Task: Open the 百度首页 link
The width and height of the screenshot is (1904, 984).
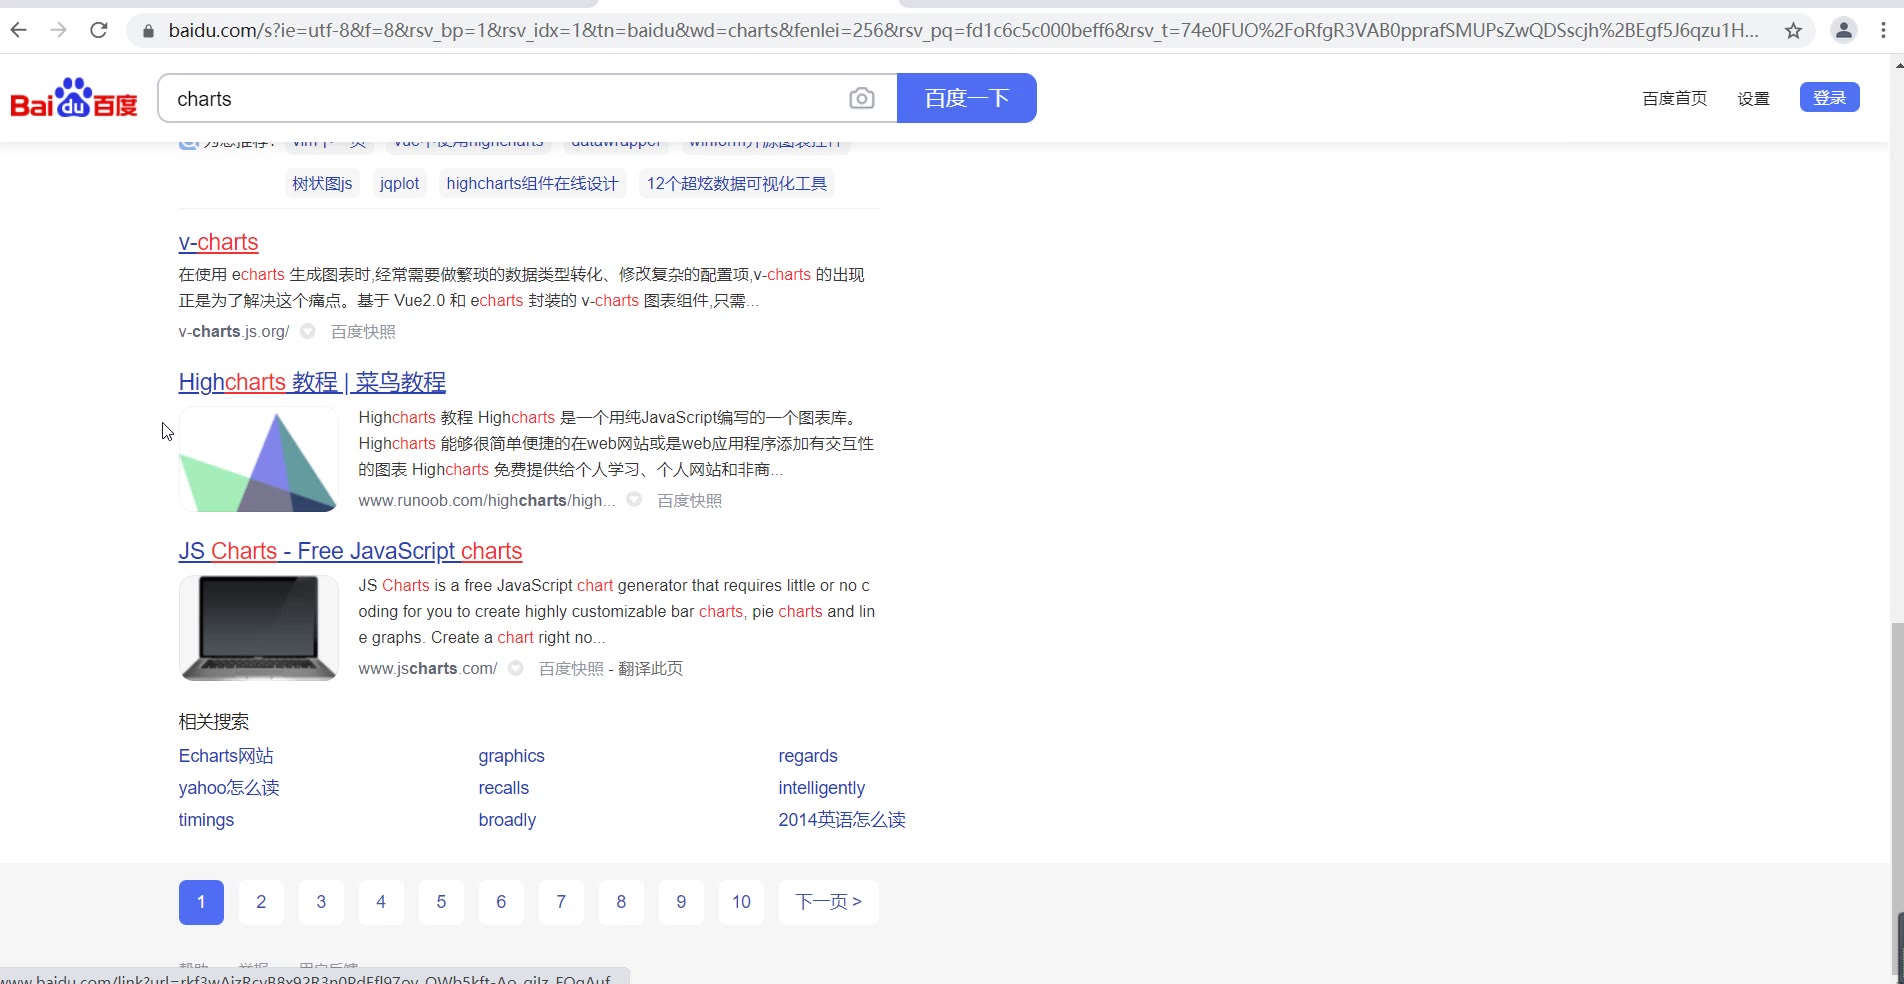Action: click(x=1675, y=98)
